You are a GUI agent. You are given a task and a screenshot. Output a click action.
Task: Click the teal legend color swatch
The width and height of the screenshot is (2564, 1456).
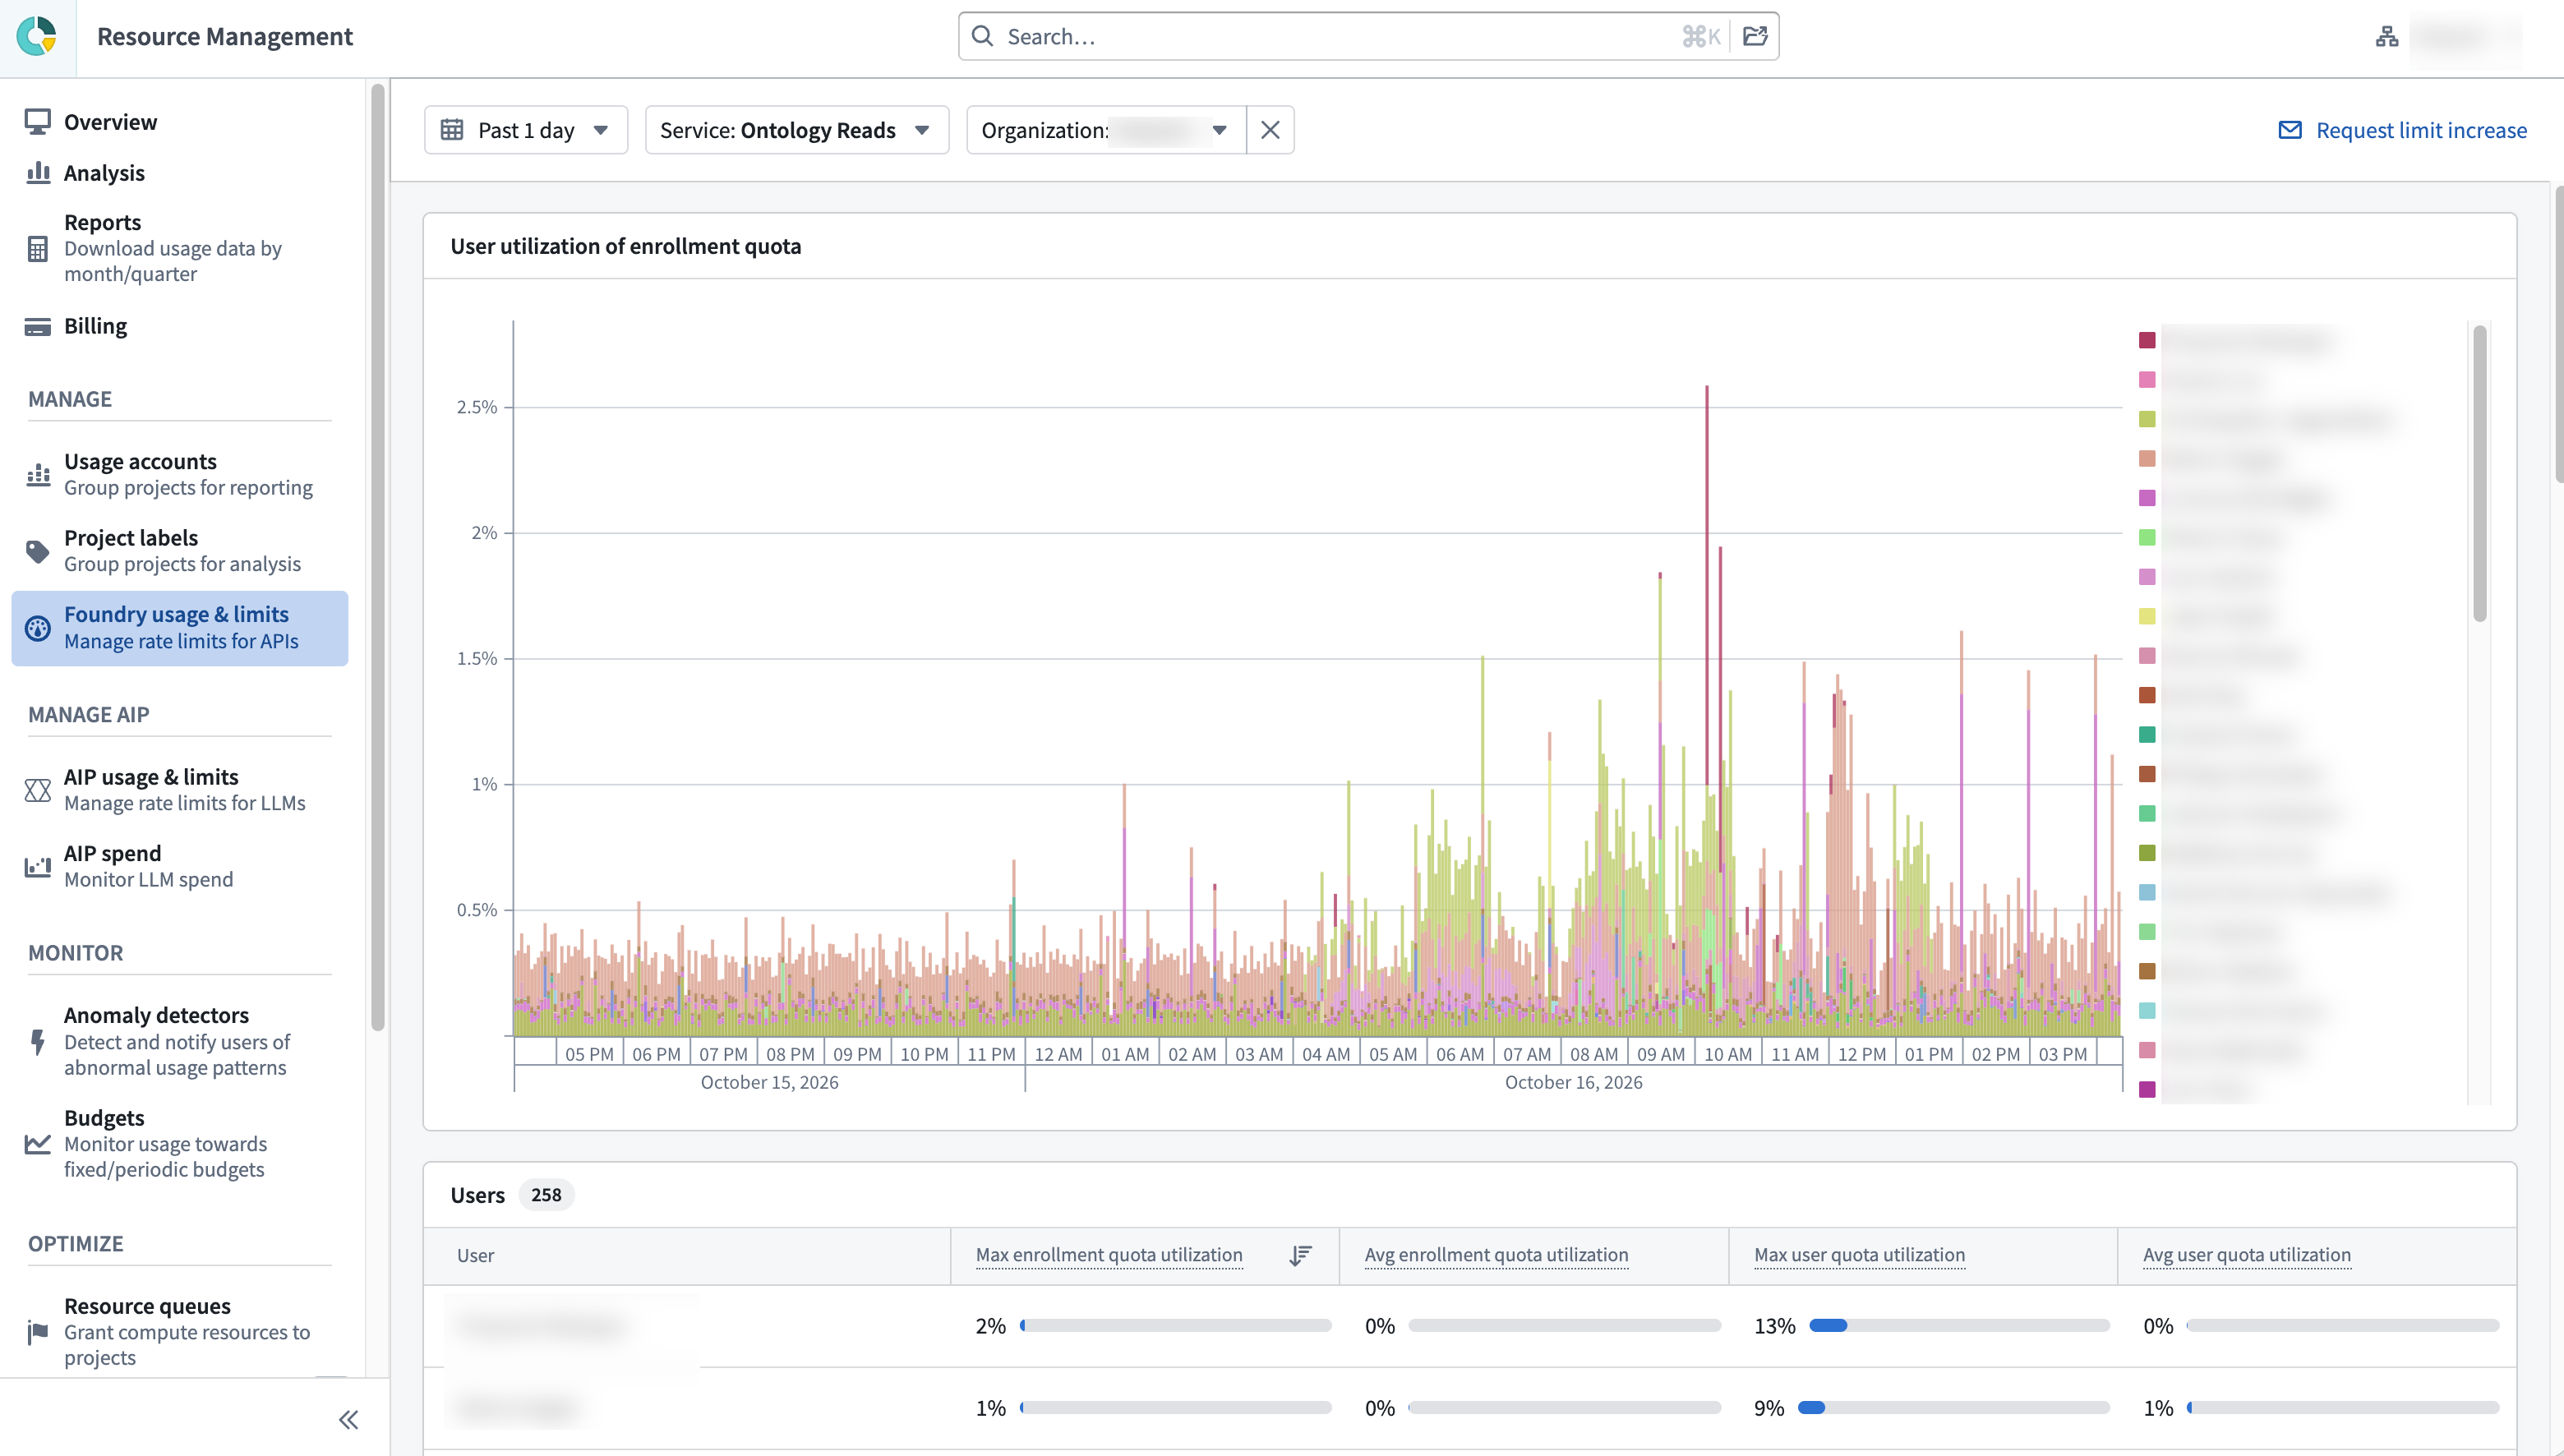coord(2147,735)
